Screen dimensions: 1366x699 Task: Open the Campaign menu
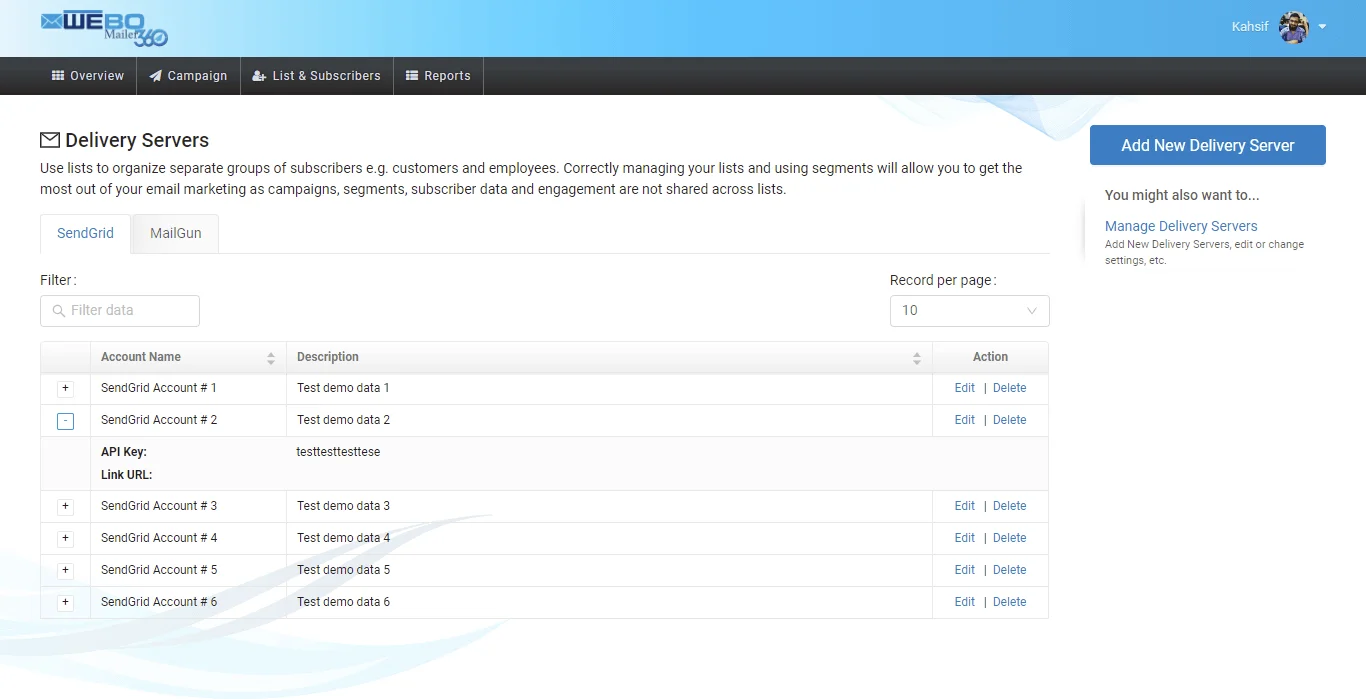click(x=188, y=76)
